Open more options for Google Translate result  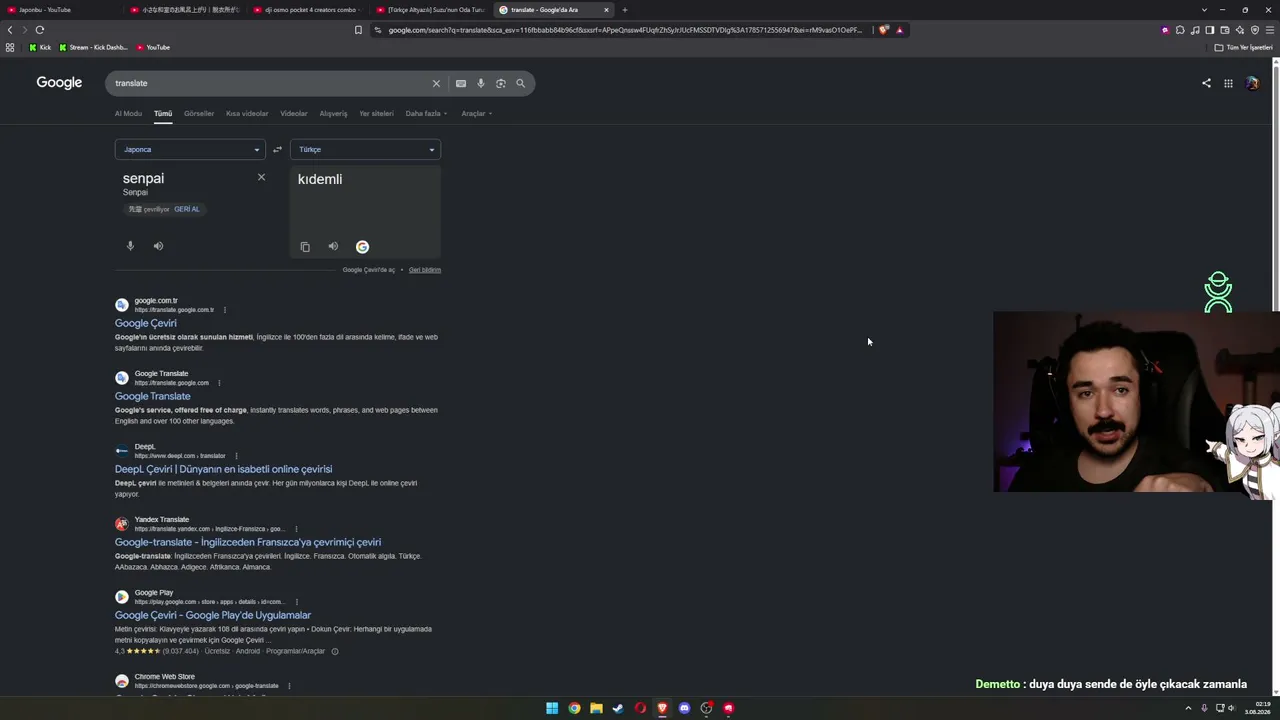219,383
